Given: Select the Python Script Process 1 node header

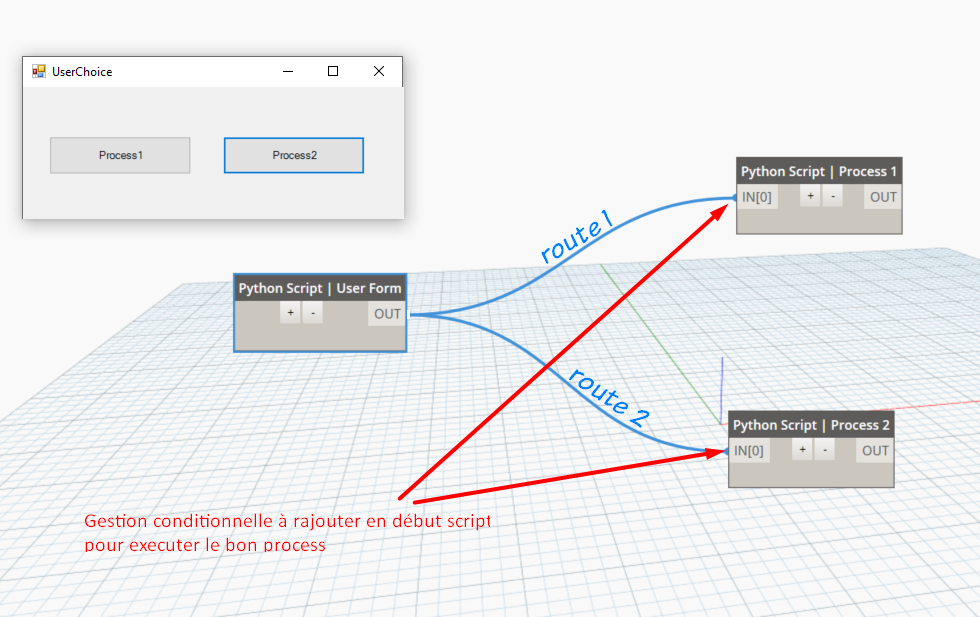Looking at the screenshot, I should coord(818,171).
